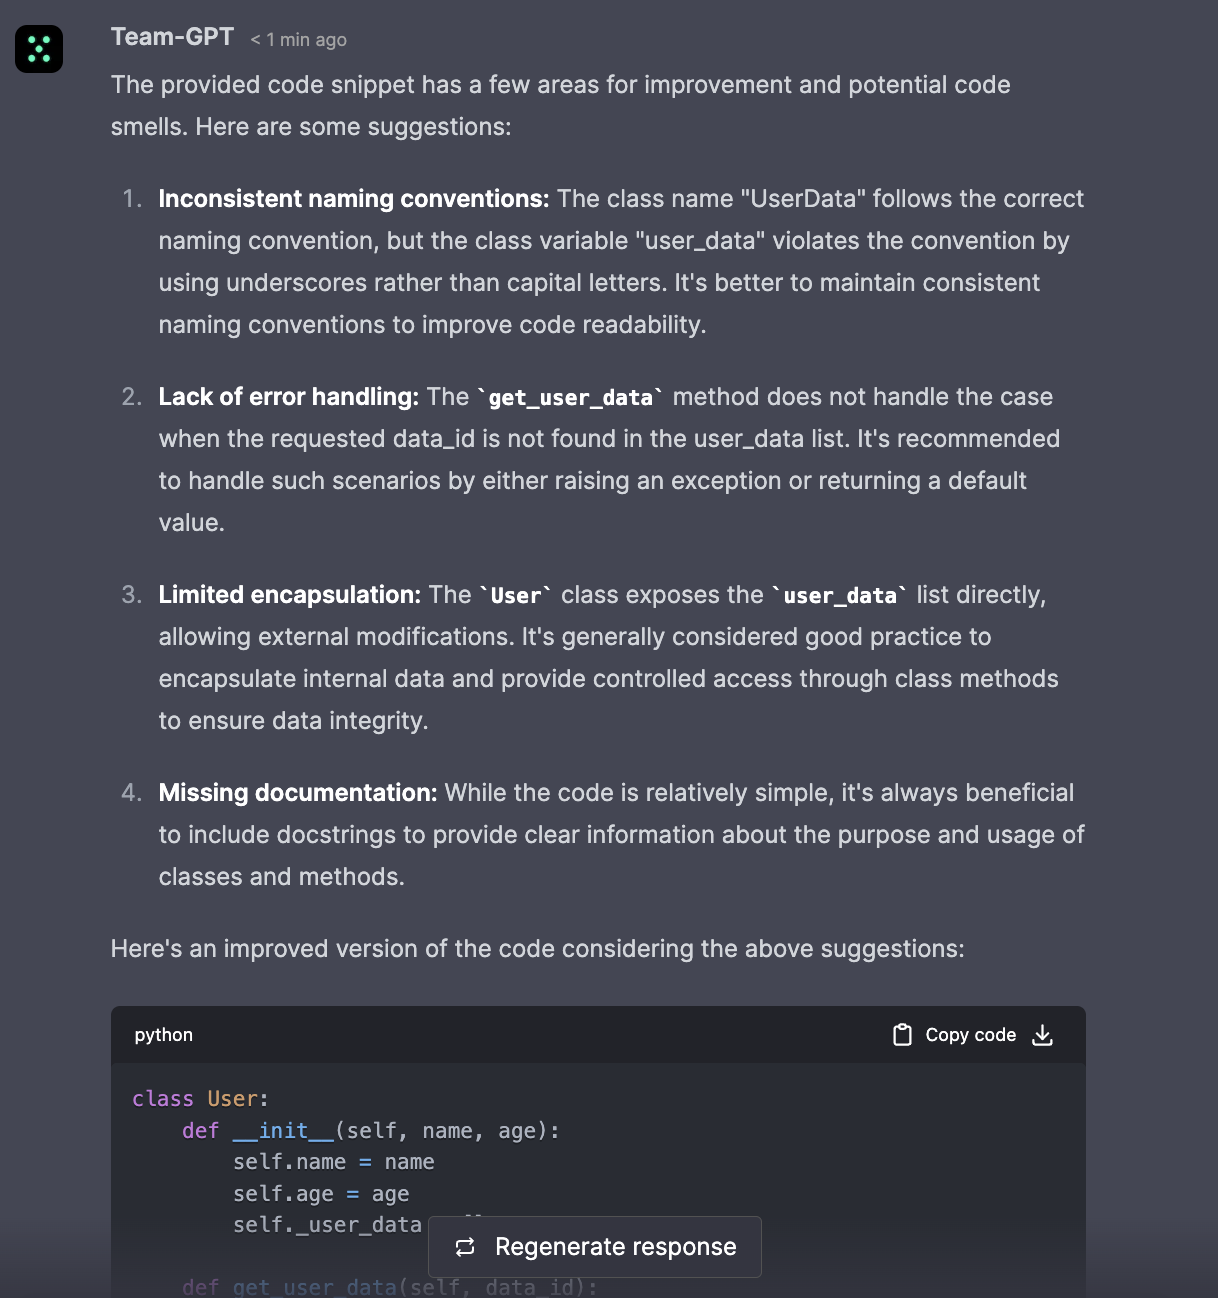Click the '< 1 min ago' timestamp

(x=298, y=40)
